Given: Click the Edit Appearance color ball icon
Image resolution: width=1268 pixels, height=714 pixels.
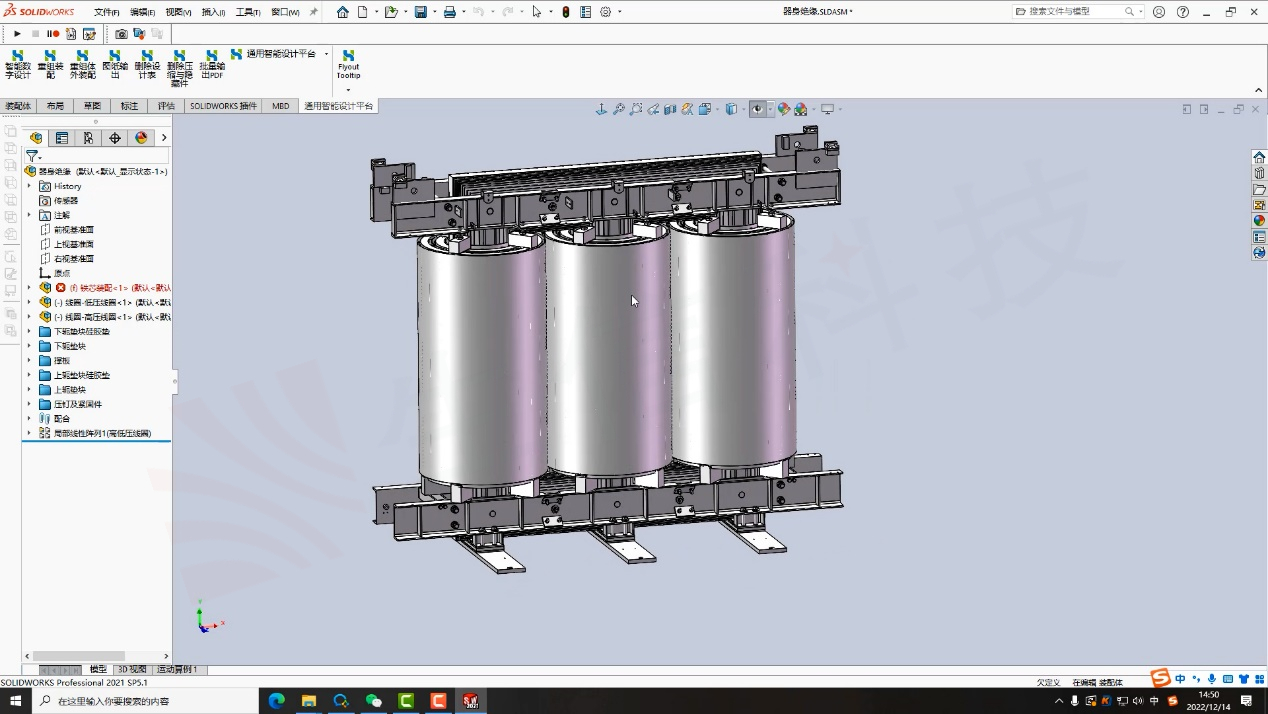Looking at the screenshot, I should pos(784,109).
